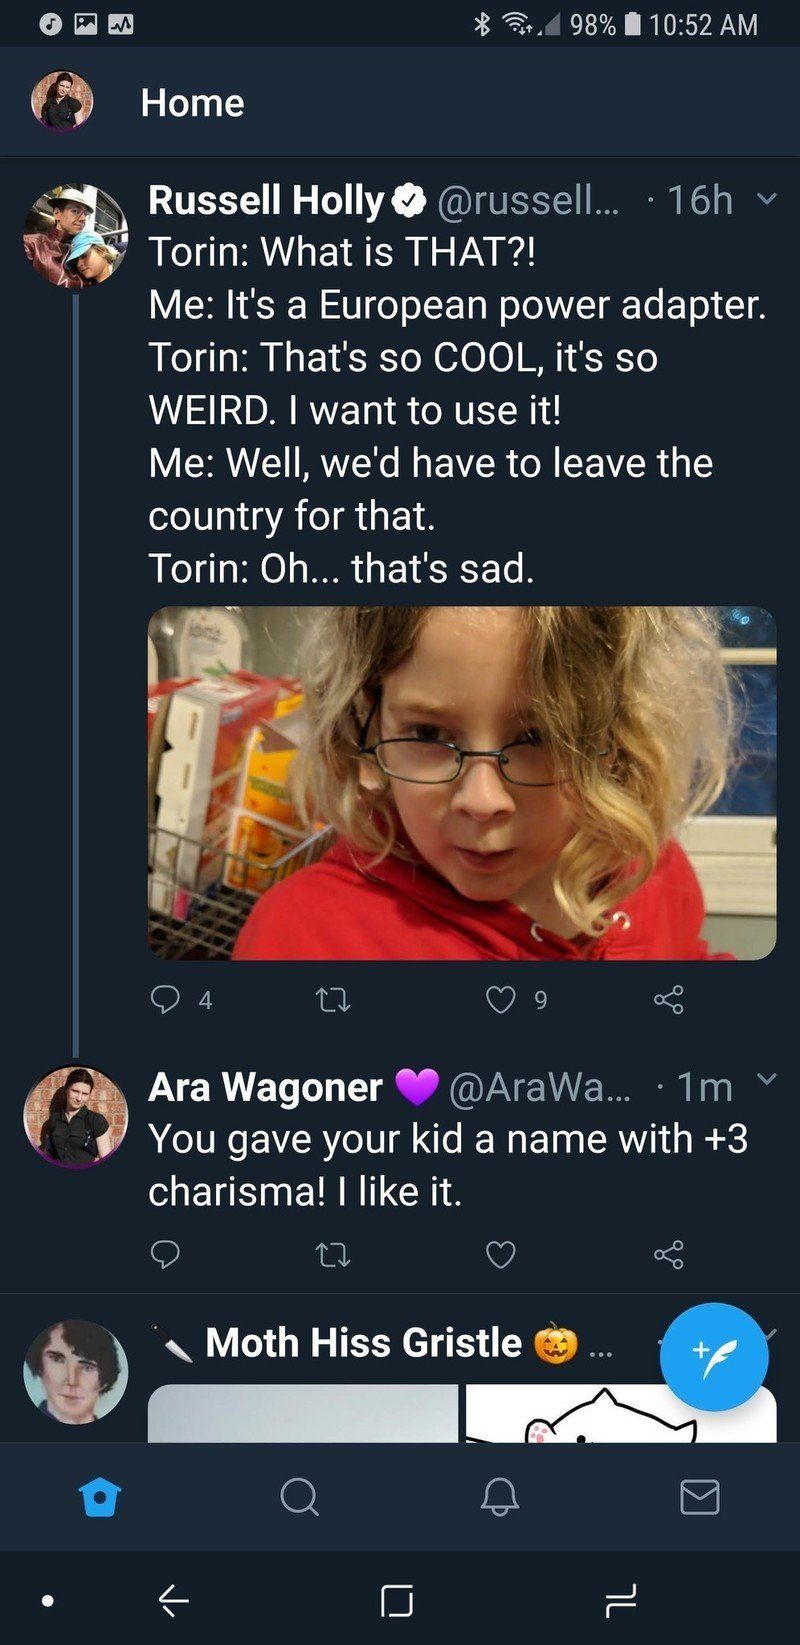Open the Notifications tab
The height and width of the screenshot is (1645, 800).
tap(499, 1497)
